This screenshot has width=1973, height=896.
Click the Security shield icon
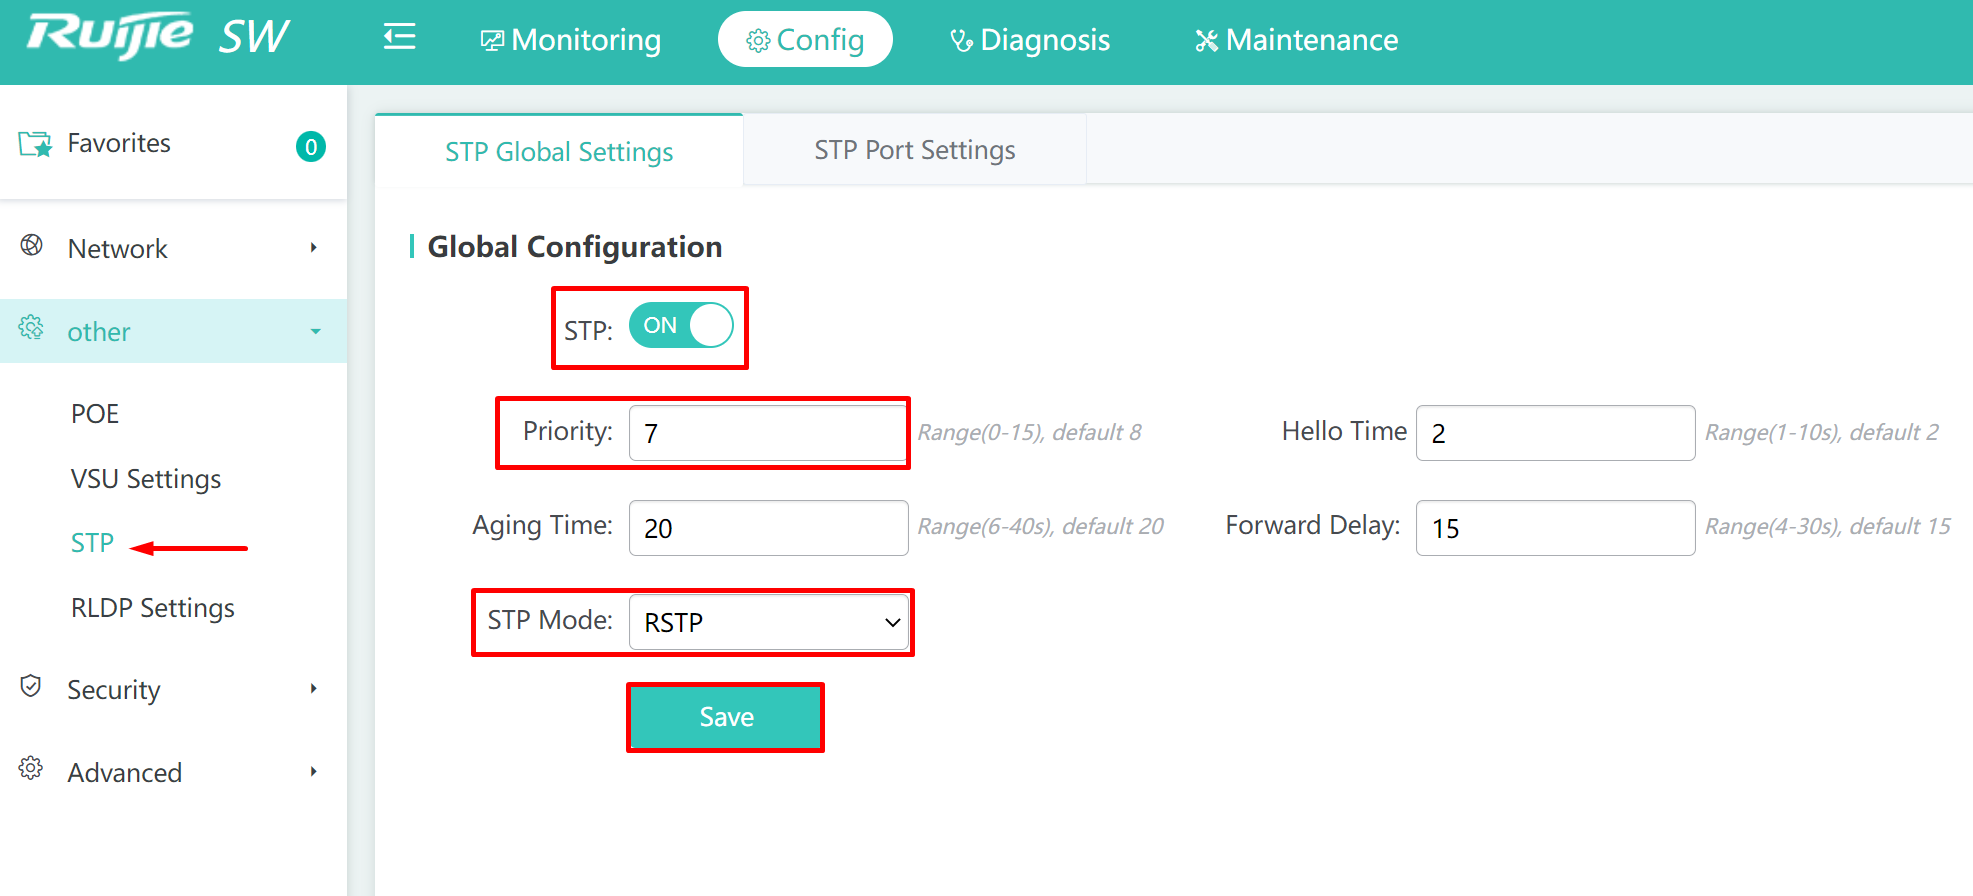pos(31,686)
